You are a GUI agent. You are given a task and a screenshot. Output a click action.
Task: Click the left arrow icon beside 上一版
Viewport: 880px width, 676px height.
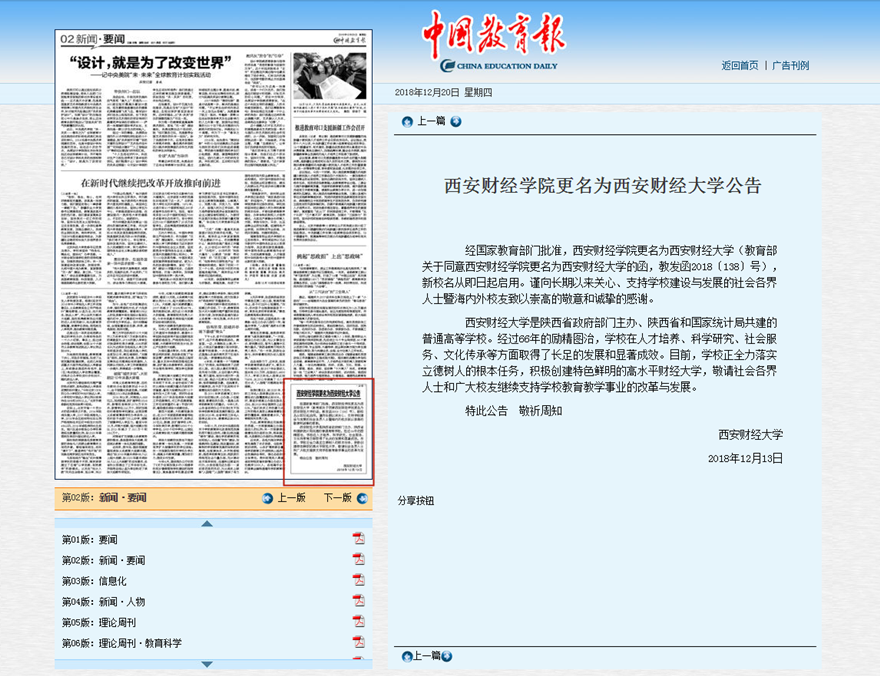268,498
